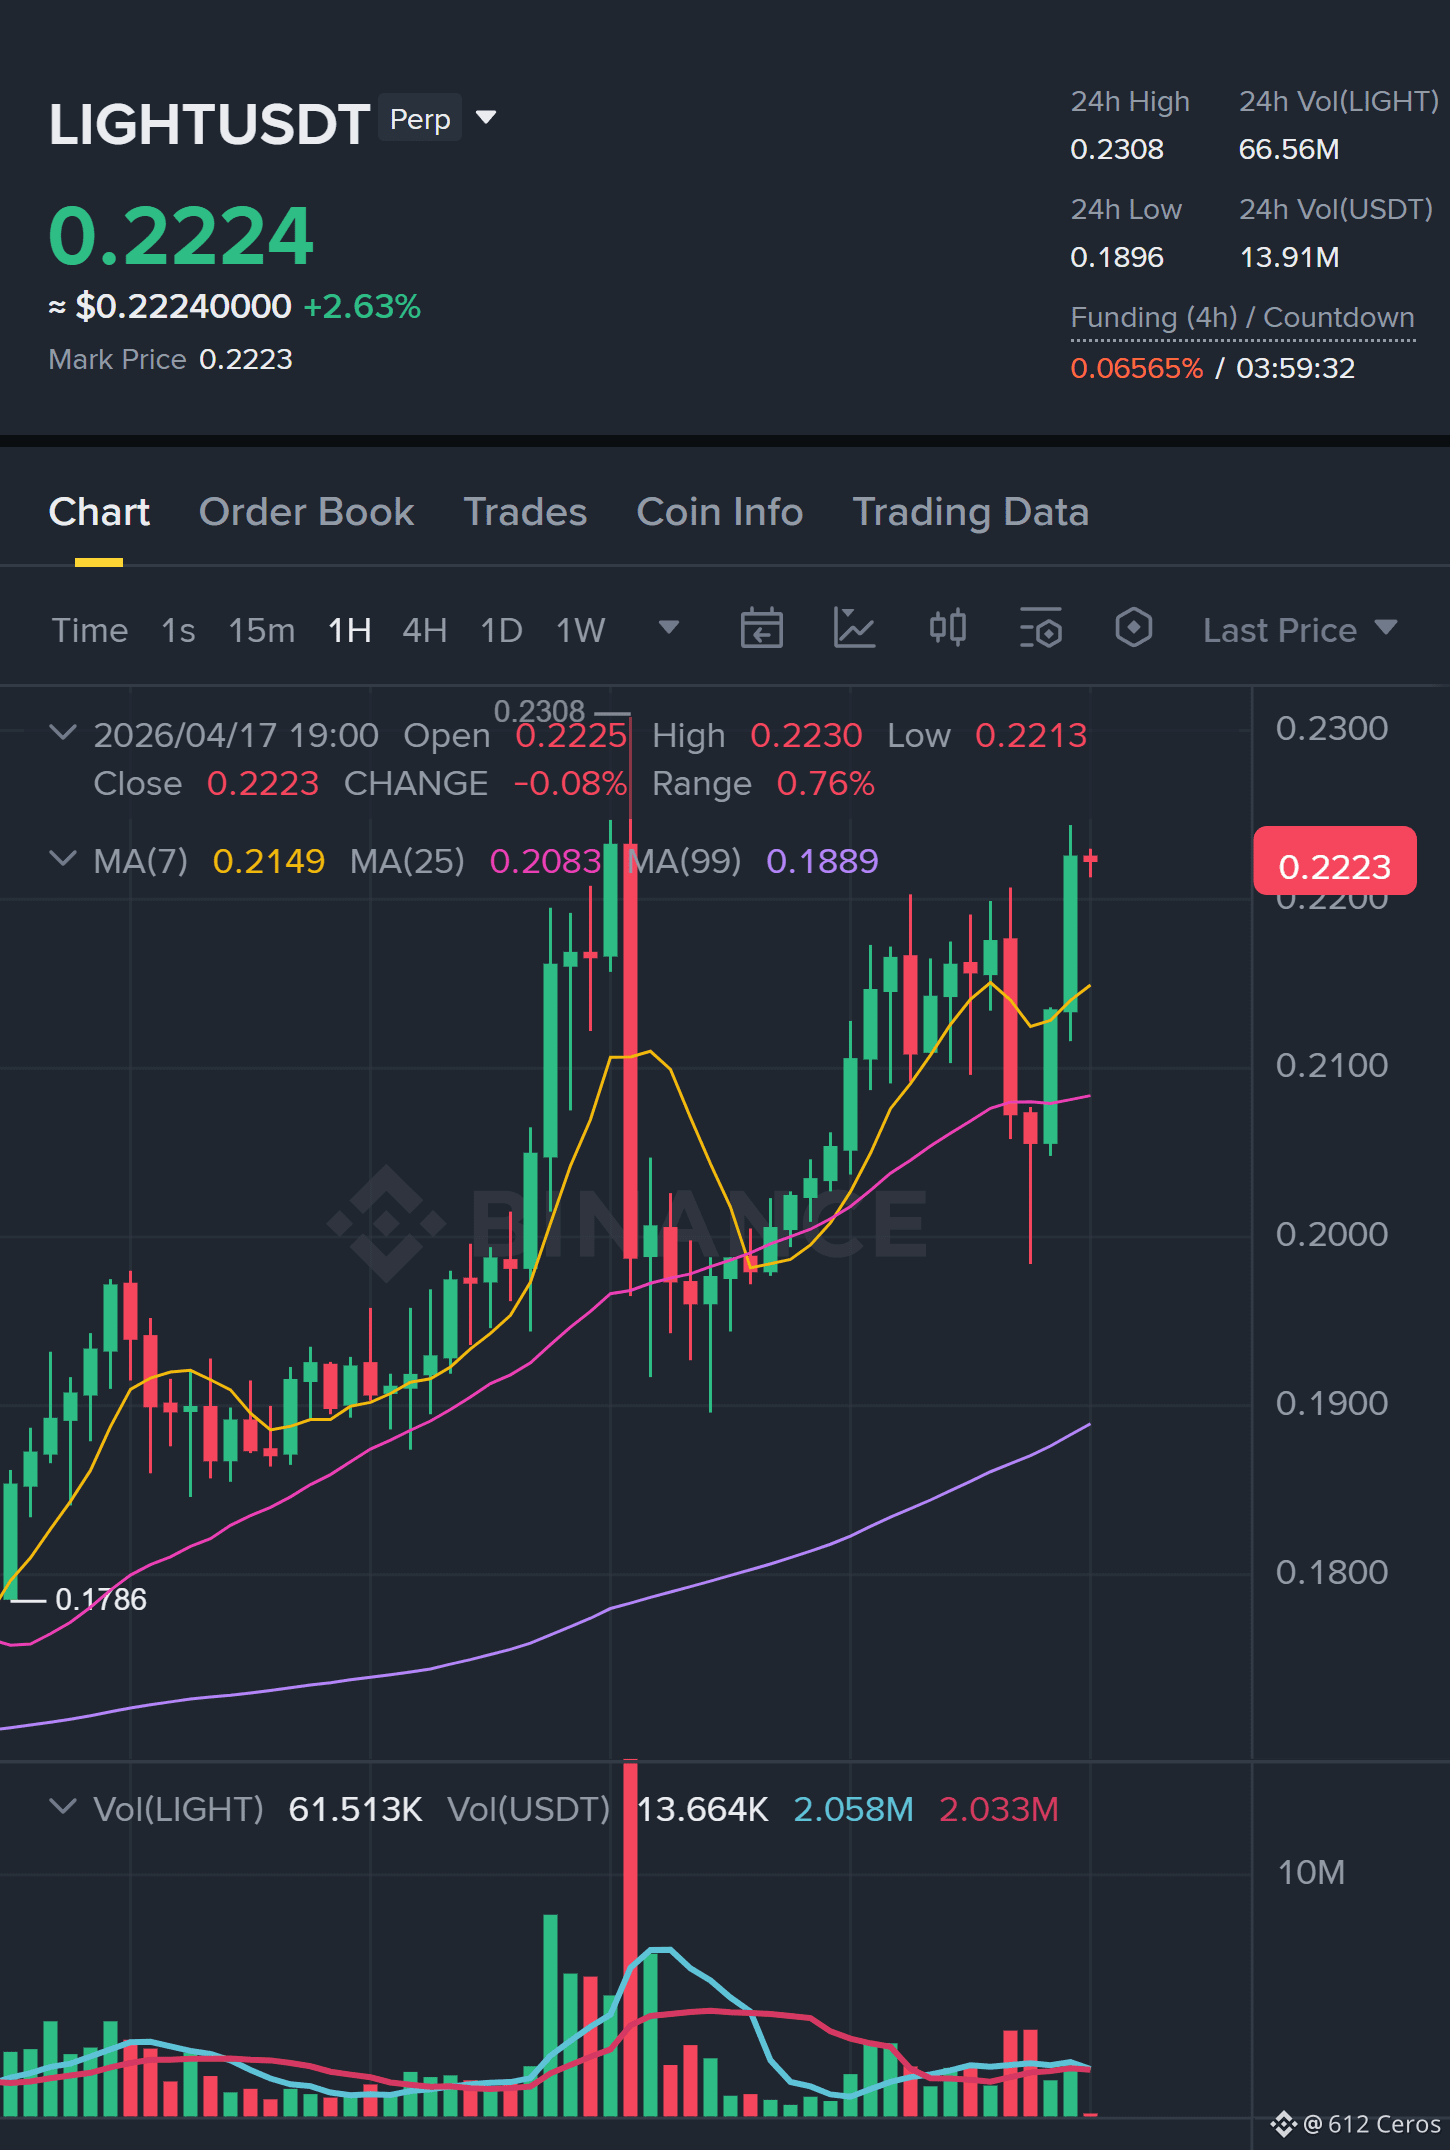Image resolution: width=1450 pixels, height=2150 pixels.
Task: Switch to the Trades tab
Action: pyautogui.click(x=525, y=512)
